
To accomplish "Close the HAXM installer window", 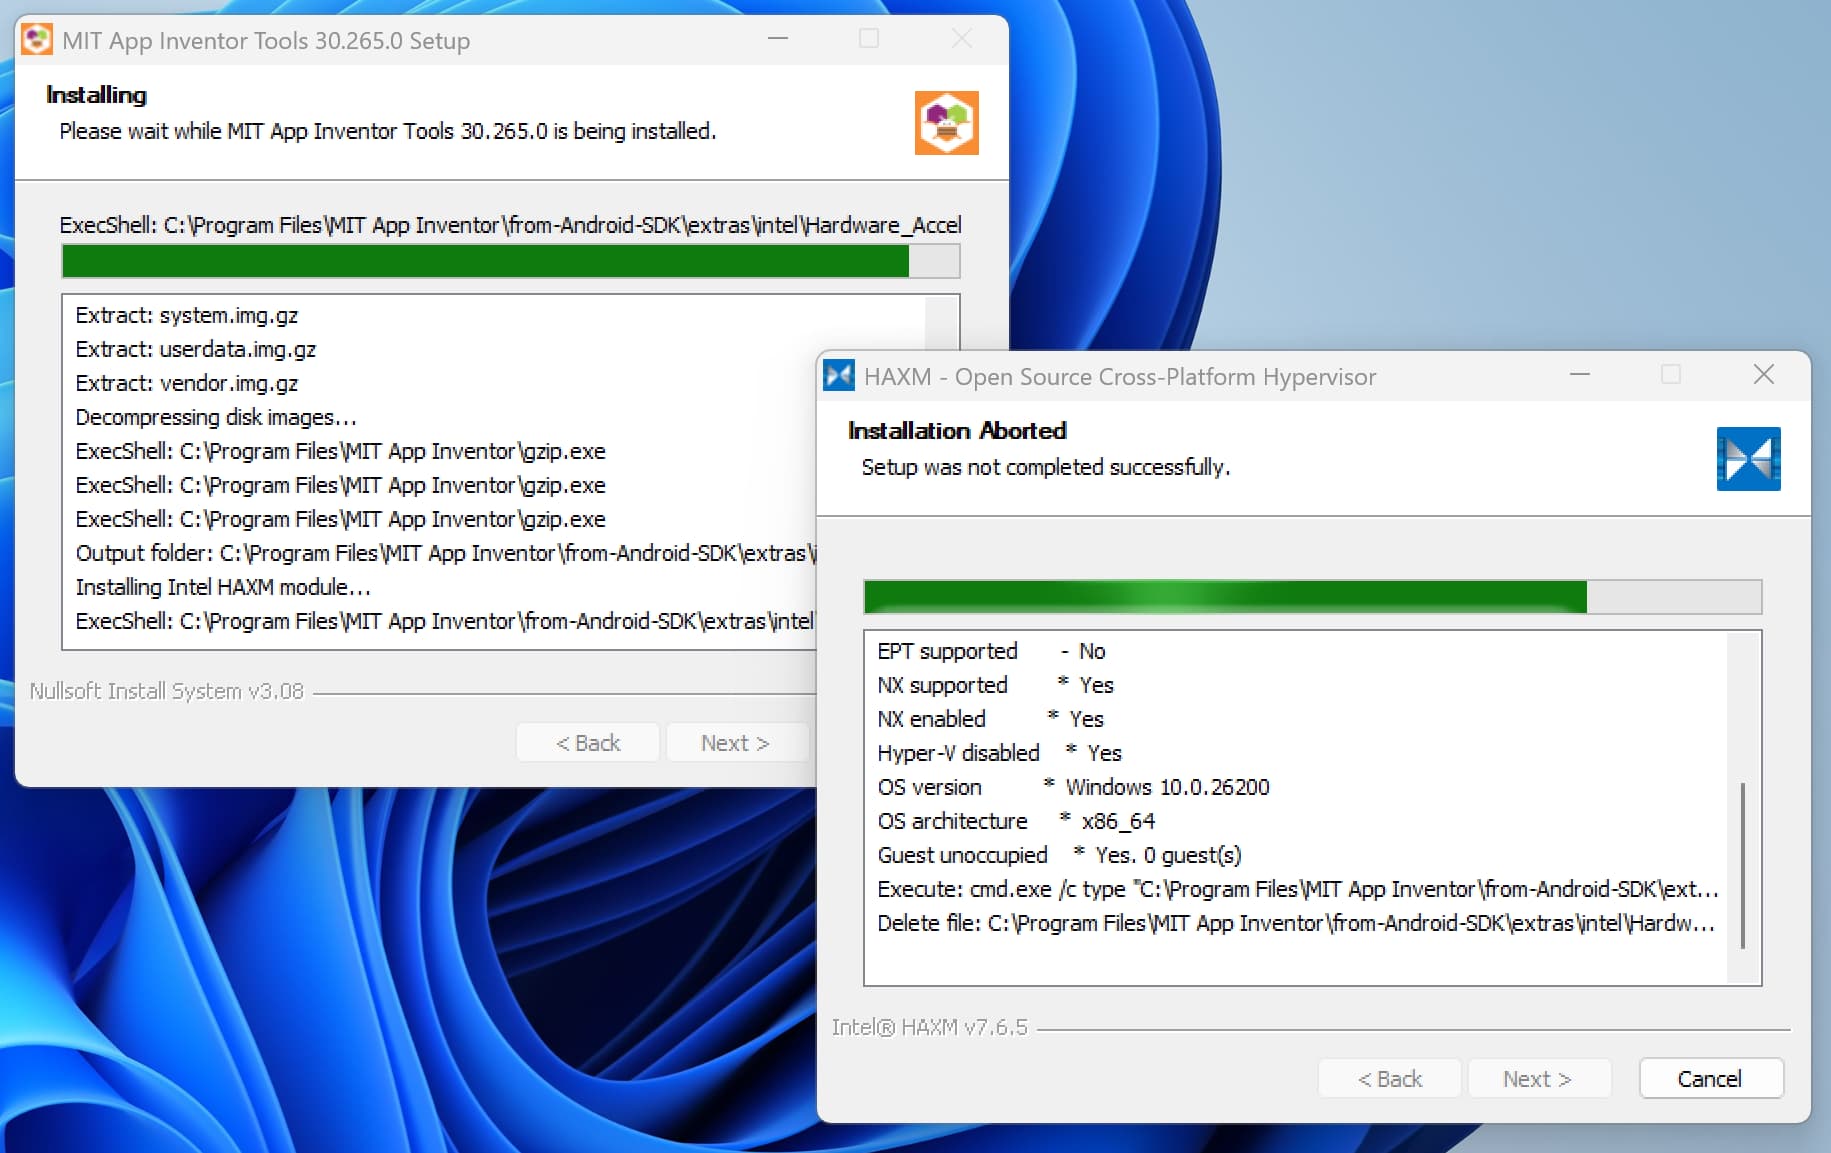I will [x=1763, y=375].
